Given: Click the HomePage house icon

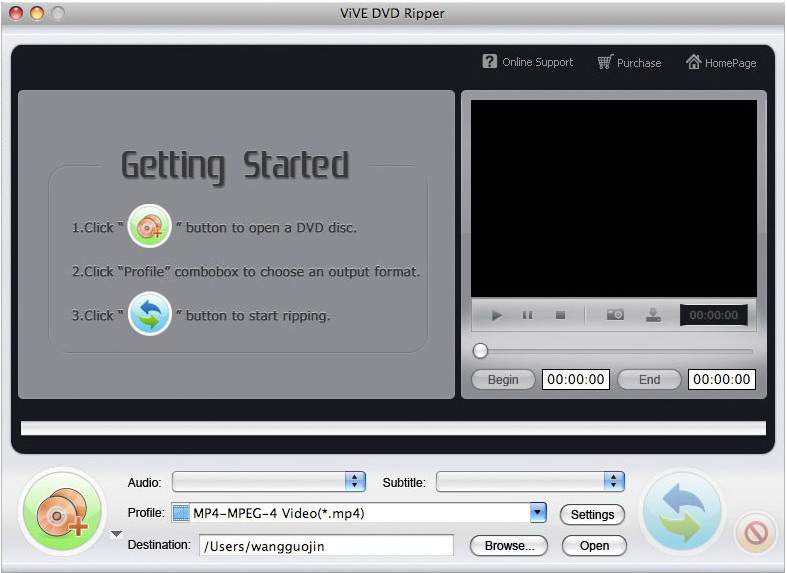Looking at the screenshot, I should point(694,61).
